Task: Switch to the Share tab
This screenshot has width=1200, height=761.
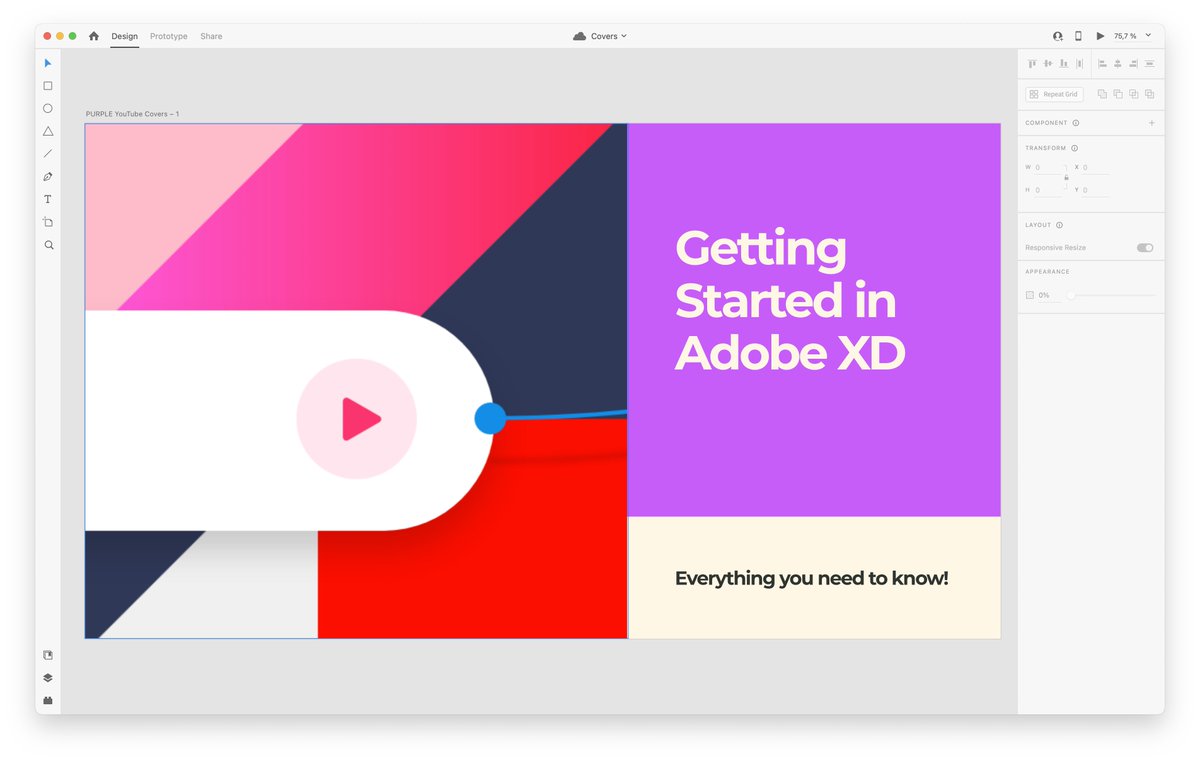Action: (x=211, y=36)
